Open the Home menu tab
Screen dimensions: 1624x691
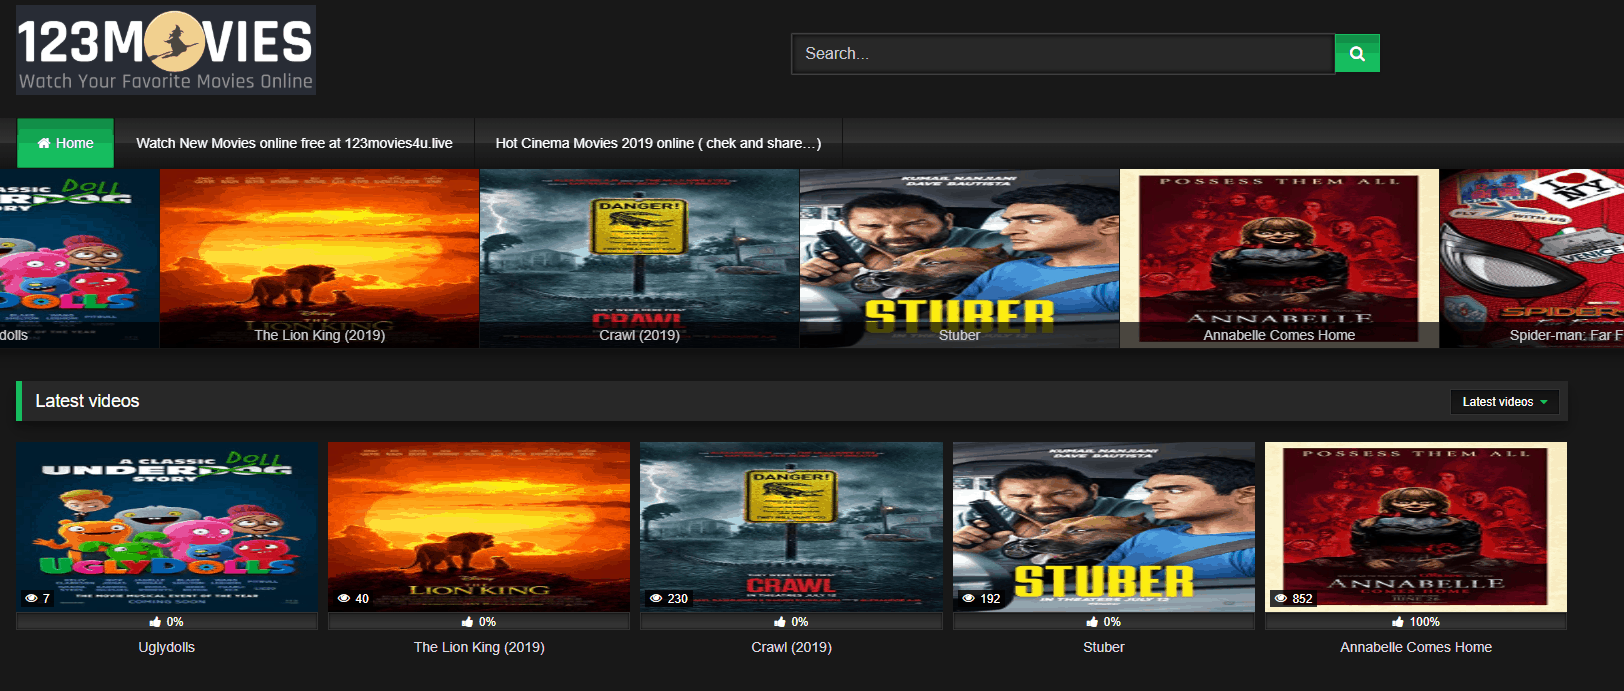(x=65, y=143)
